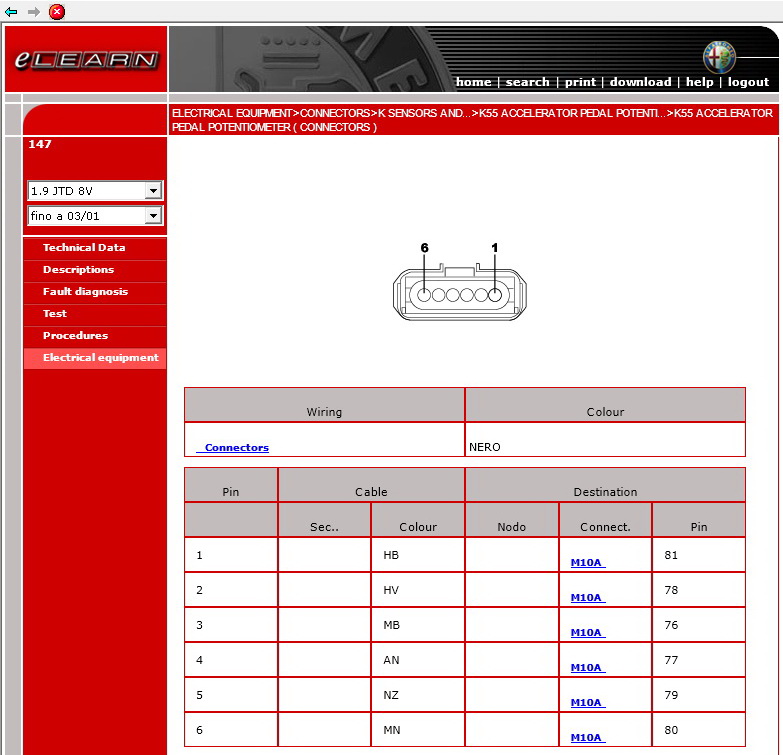This screenshot has width=783, height=755.
Task: Click the forward arrow icon
Action: coord(33,11)
